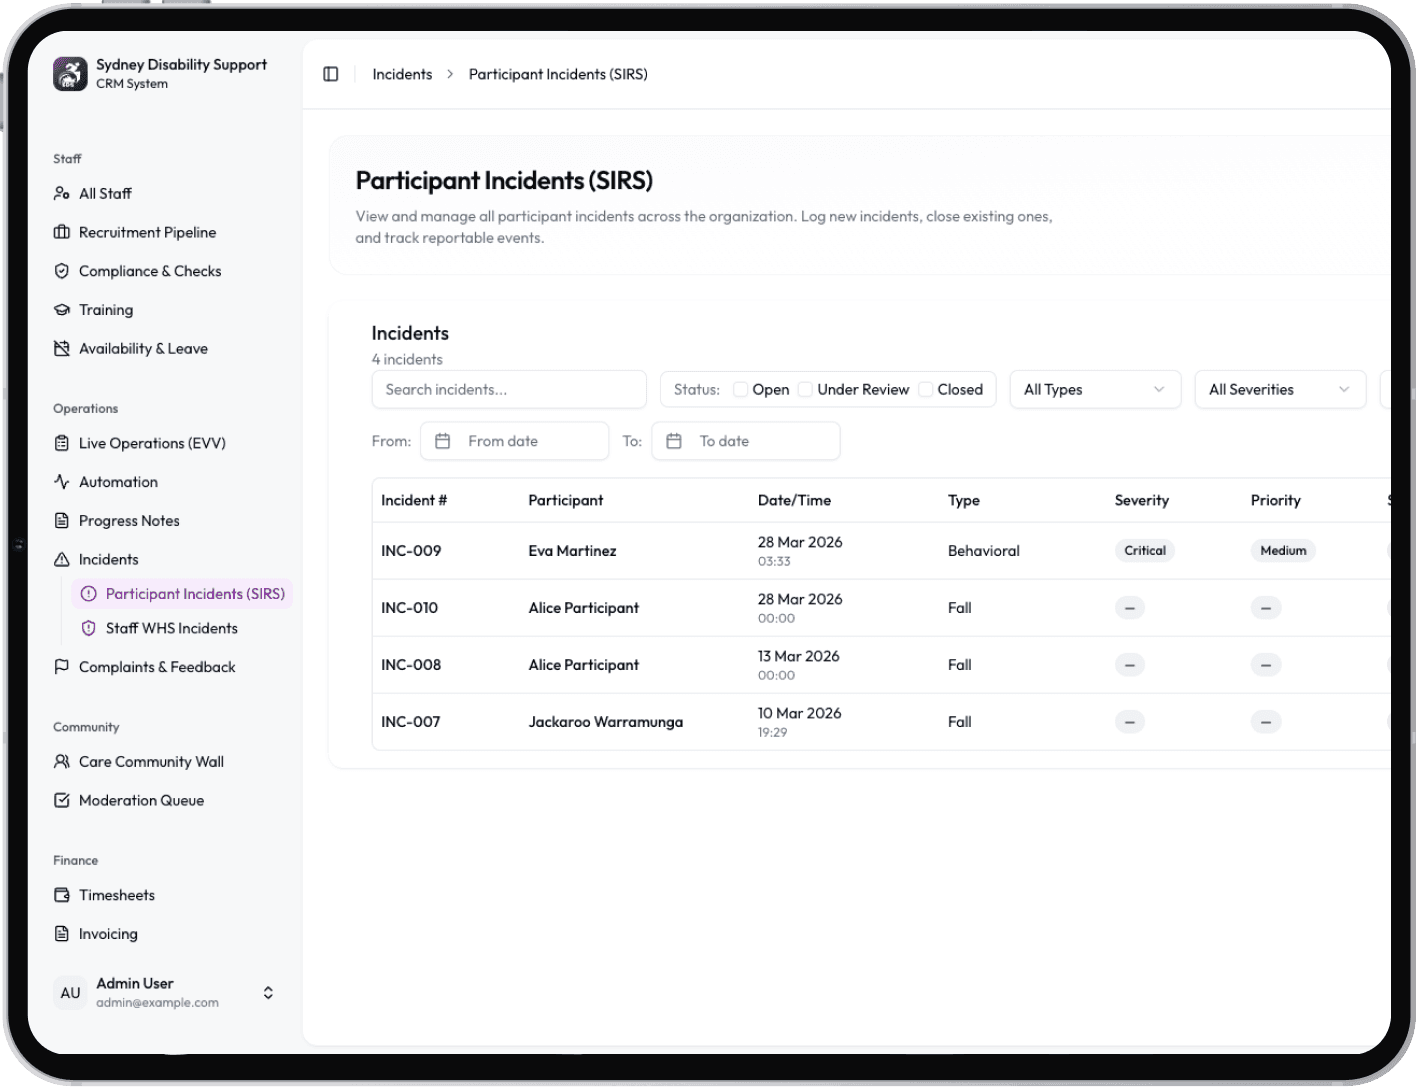The height and width of the screenshot is (1092, 1424).
Task: Click the Critical severity badge
Action: (1145, 551)
